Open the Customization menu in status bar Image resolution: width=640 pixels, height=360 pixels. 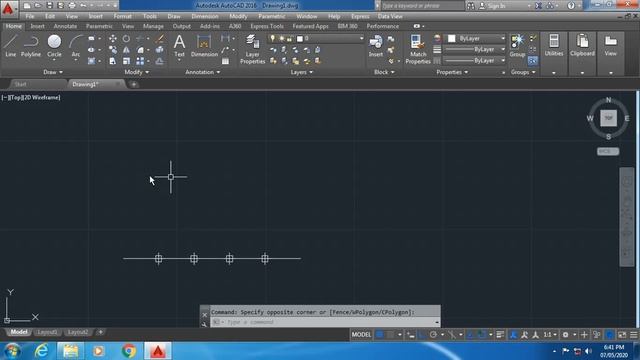point(633,335)
